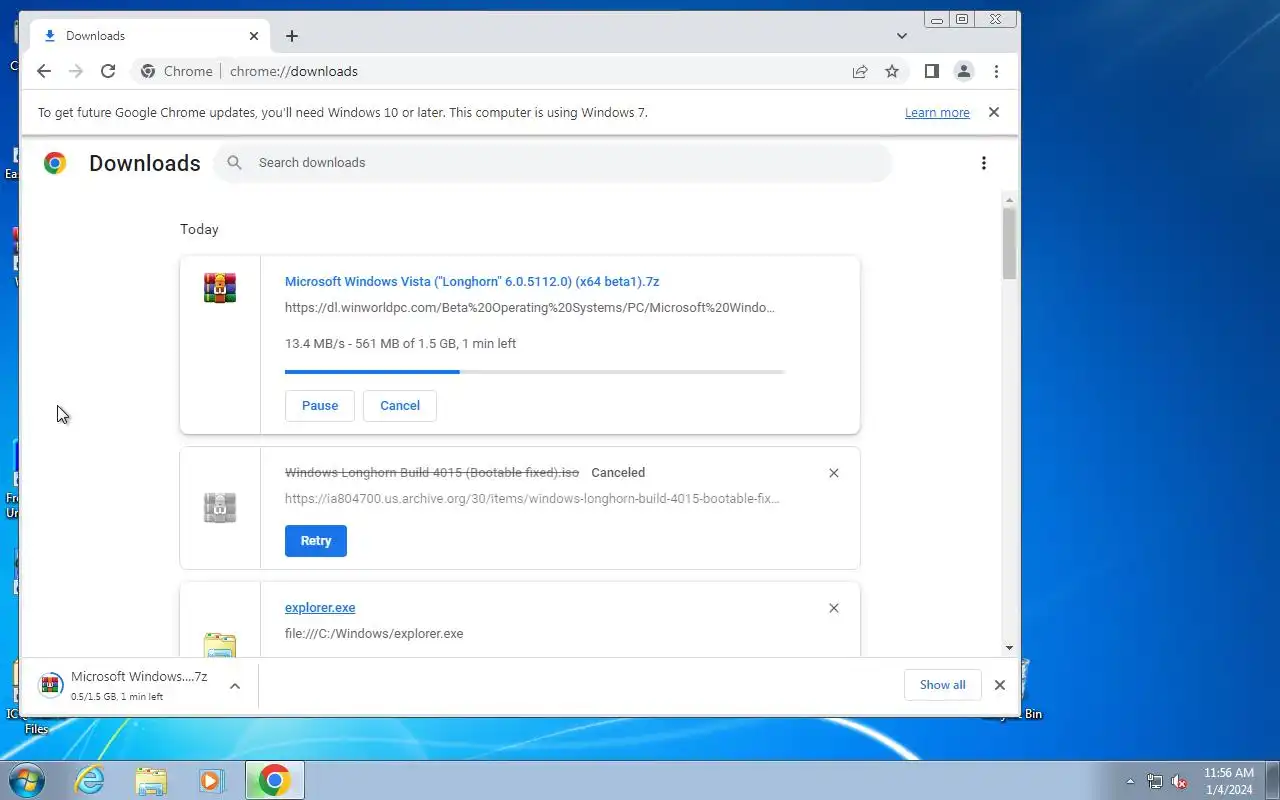This screenshot has width=1280, height=800.
Task: Click Show all downloads button
Action: (x=943, y=685)
